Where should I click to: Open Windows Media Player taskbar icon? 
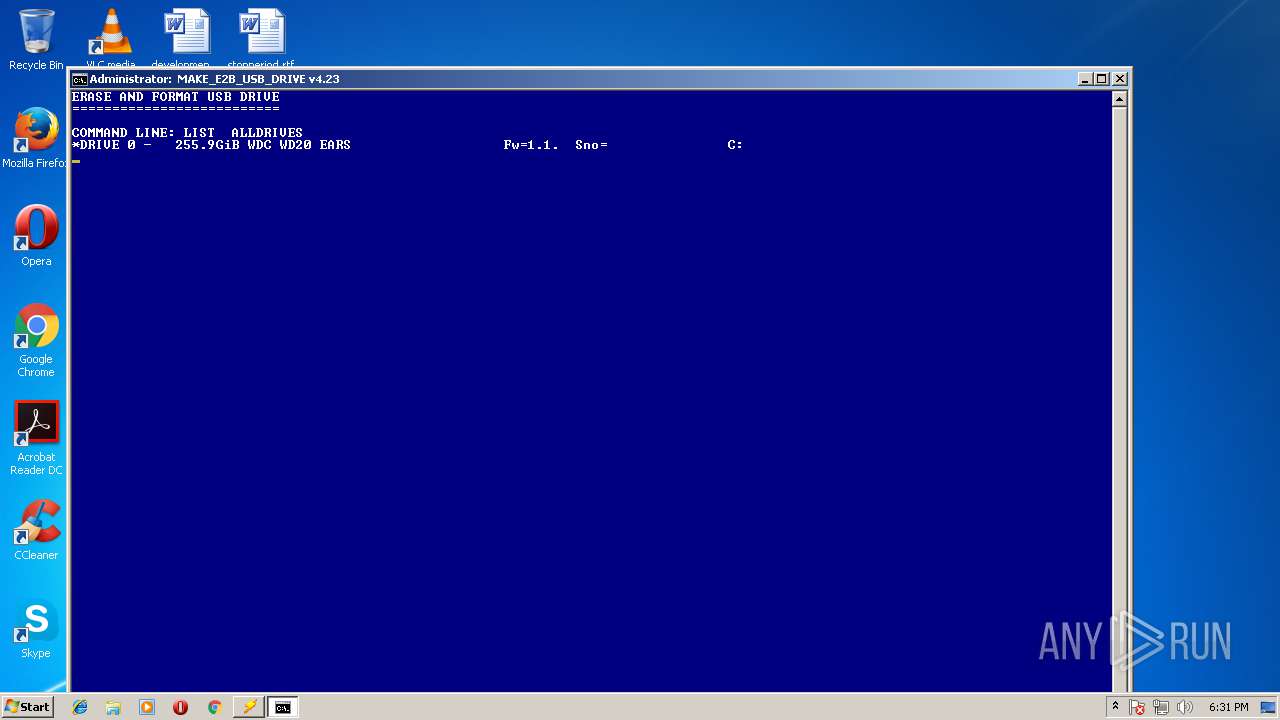(x=147, y=707)
